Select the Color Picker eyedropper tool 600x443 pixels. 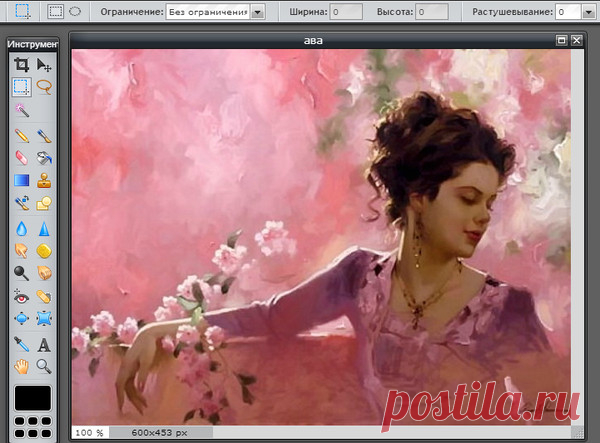pos(21,344)
